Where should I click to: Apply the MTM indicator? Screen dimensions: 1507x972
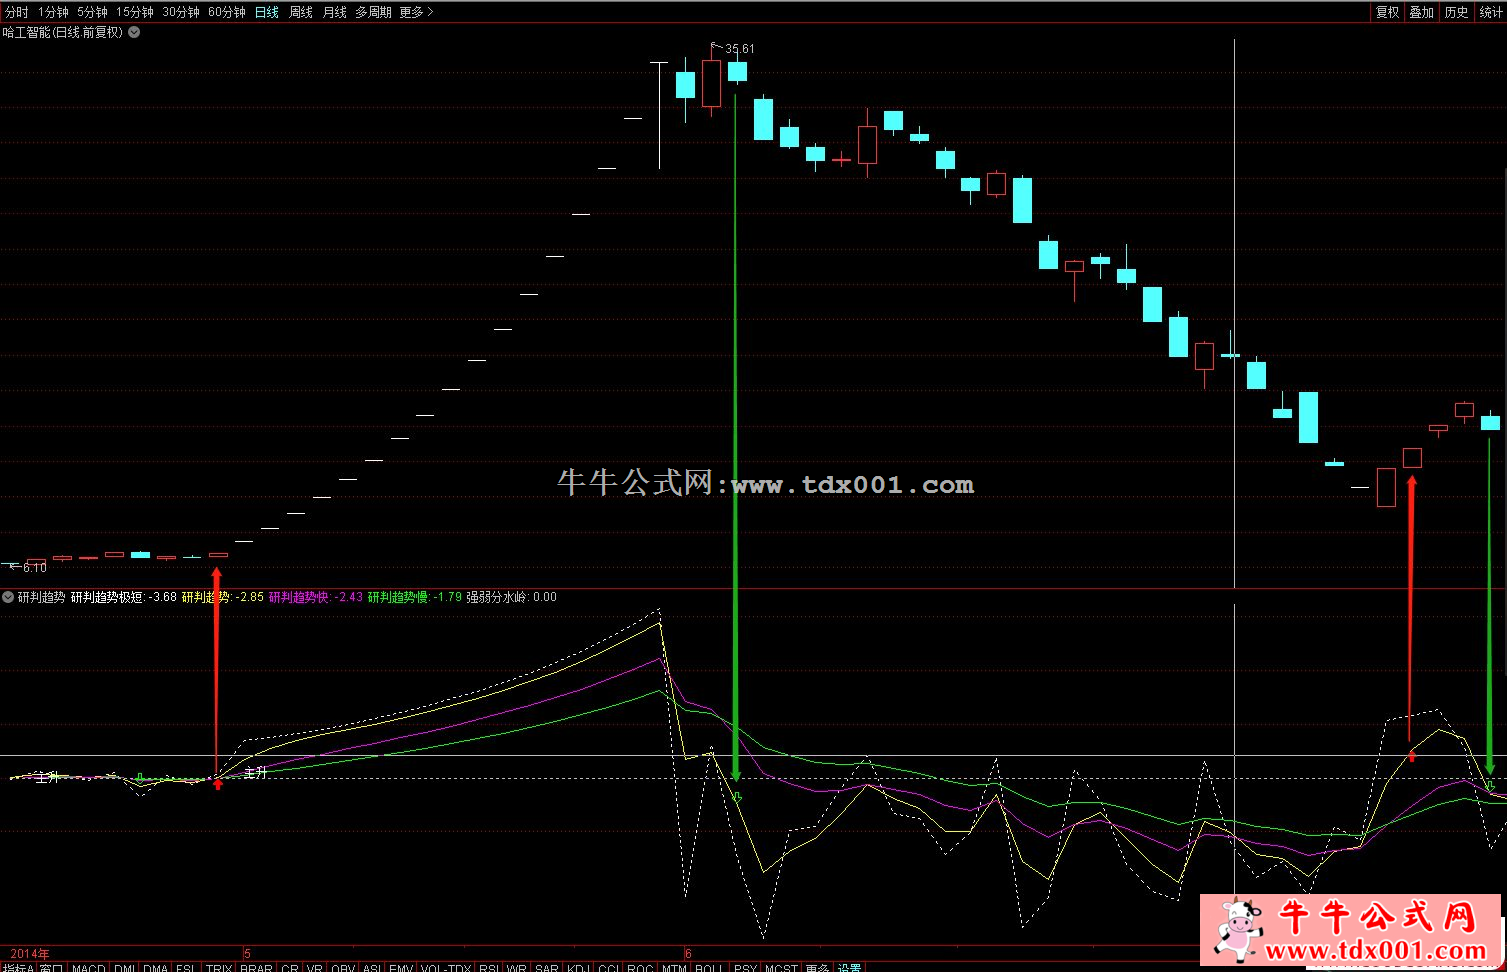point(674,967)
